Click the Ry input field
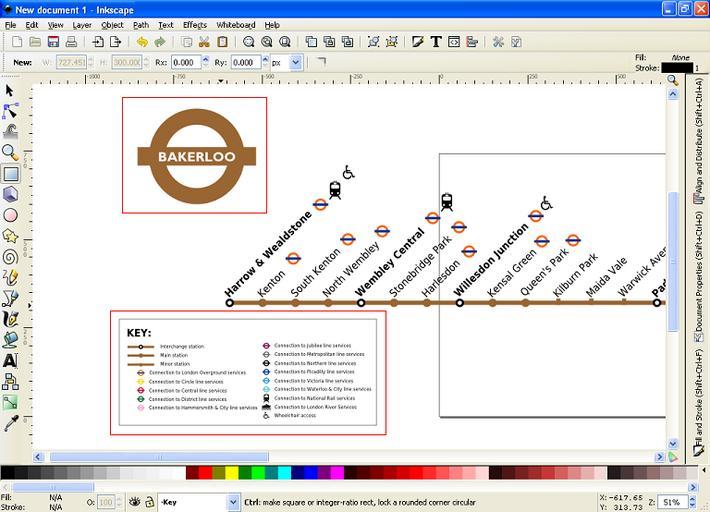This screenshot has height=512, width=710. pos(246,62)
